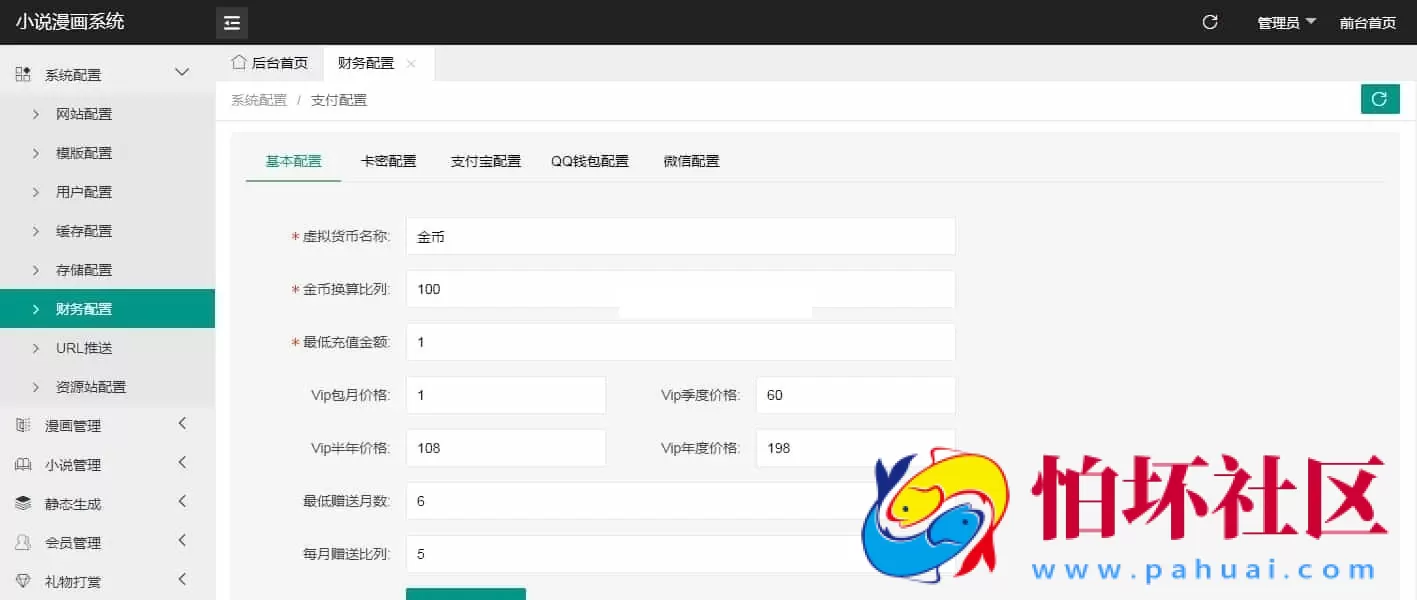The image size is (1417, 600).
Task: Click the 系统配置 sidebar icon
Action: coord(22,73)
